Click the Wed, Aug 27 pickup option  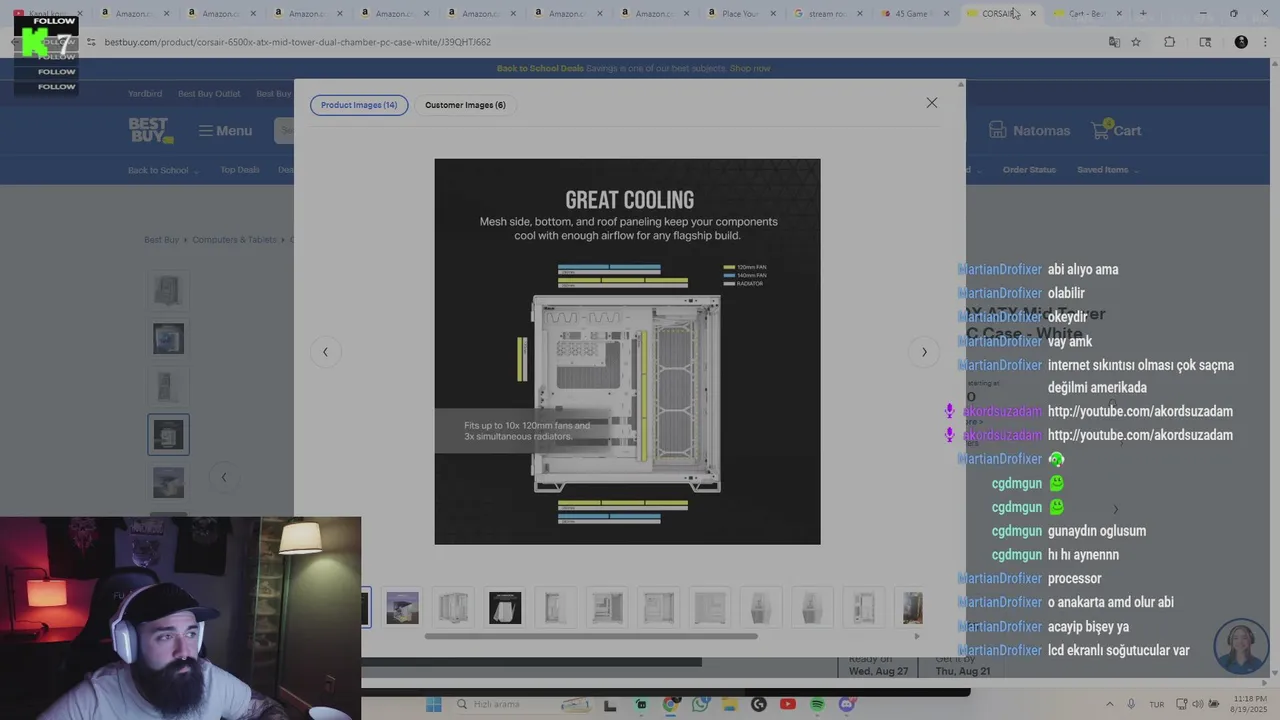(x=876, y=666)
